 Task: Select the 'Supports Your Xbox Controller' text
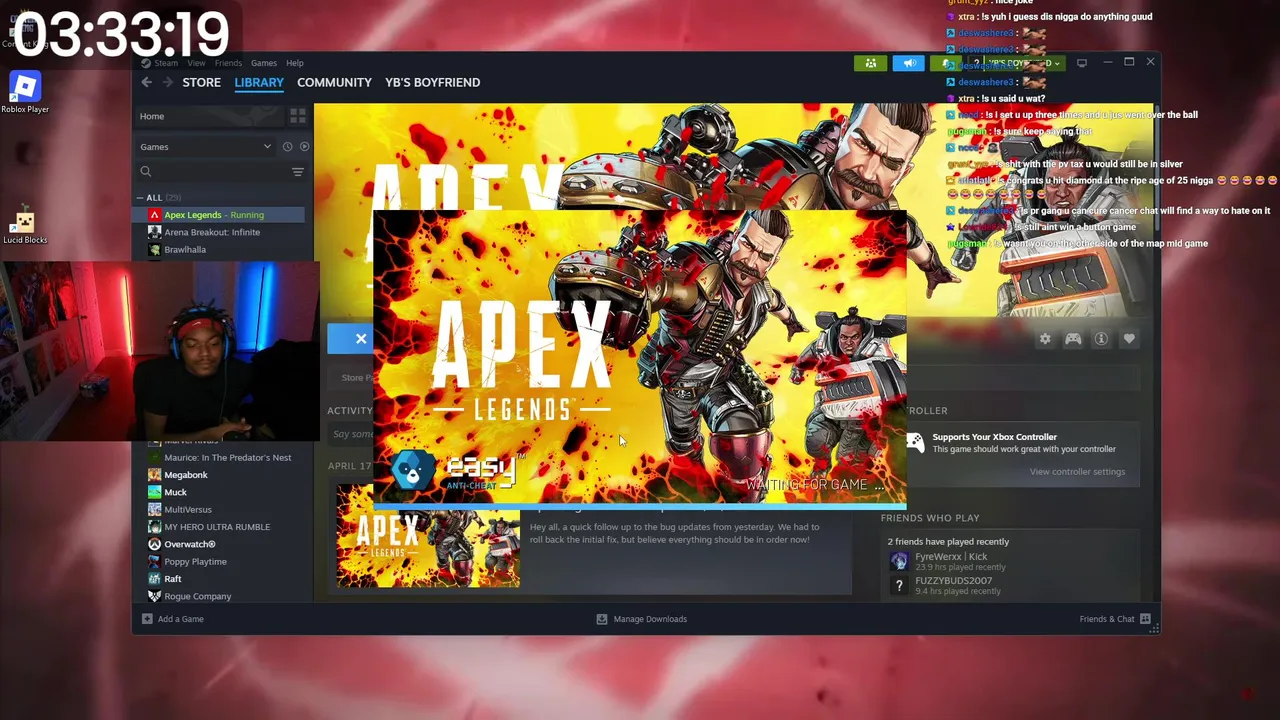[x=994, y=437]
